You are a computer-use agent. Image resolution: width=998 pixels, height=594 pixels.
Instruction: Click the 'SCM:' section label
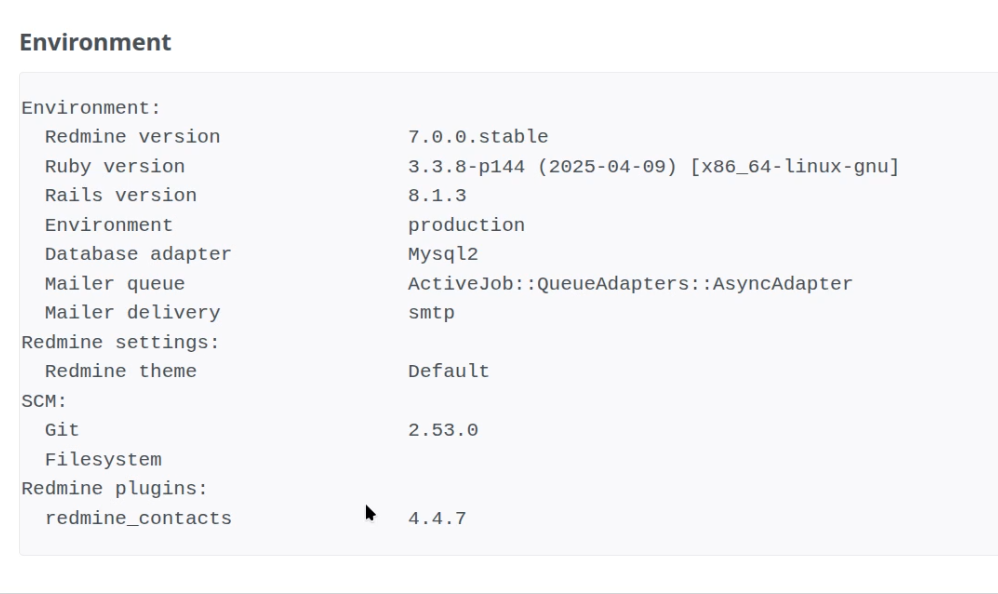44,400
